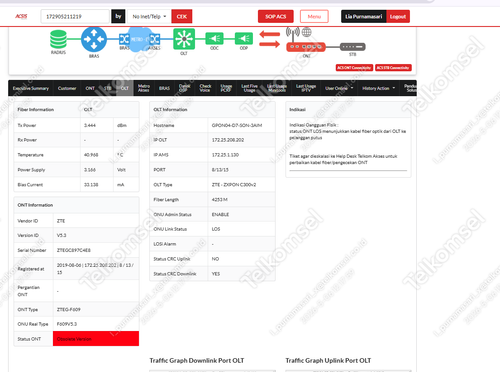Click the red CEK button
Viewport: 500px width, 372px height.
coord(182,16)
